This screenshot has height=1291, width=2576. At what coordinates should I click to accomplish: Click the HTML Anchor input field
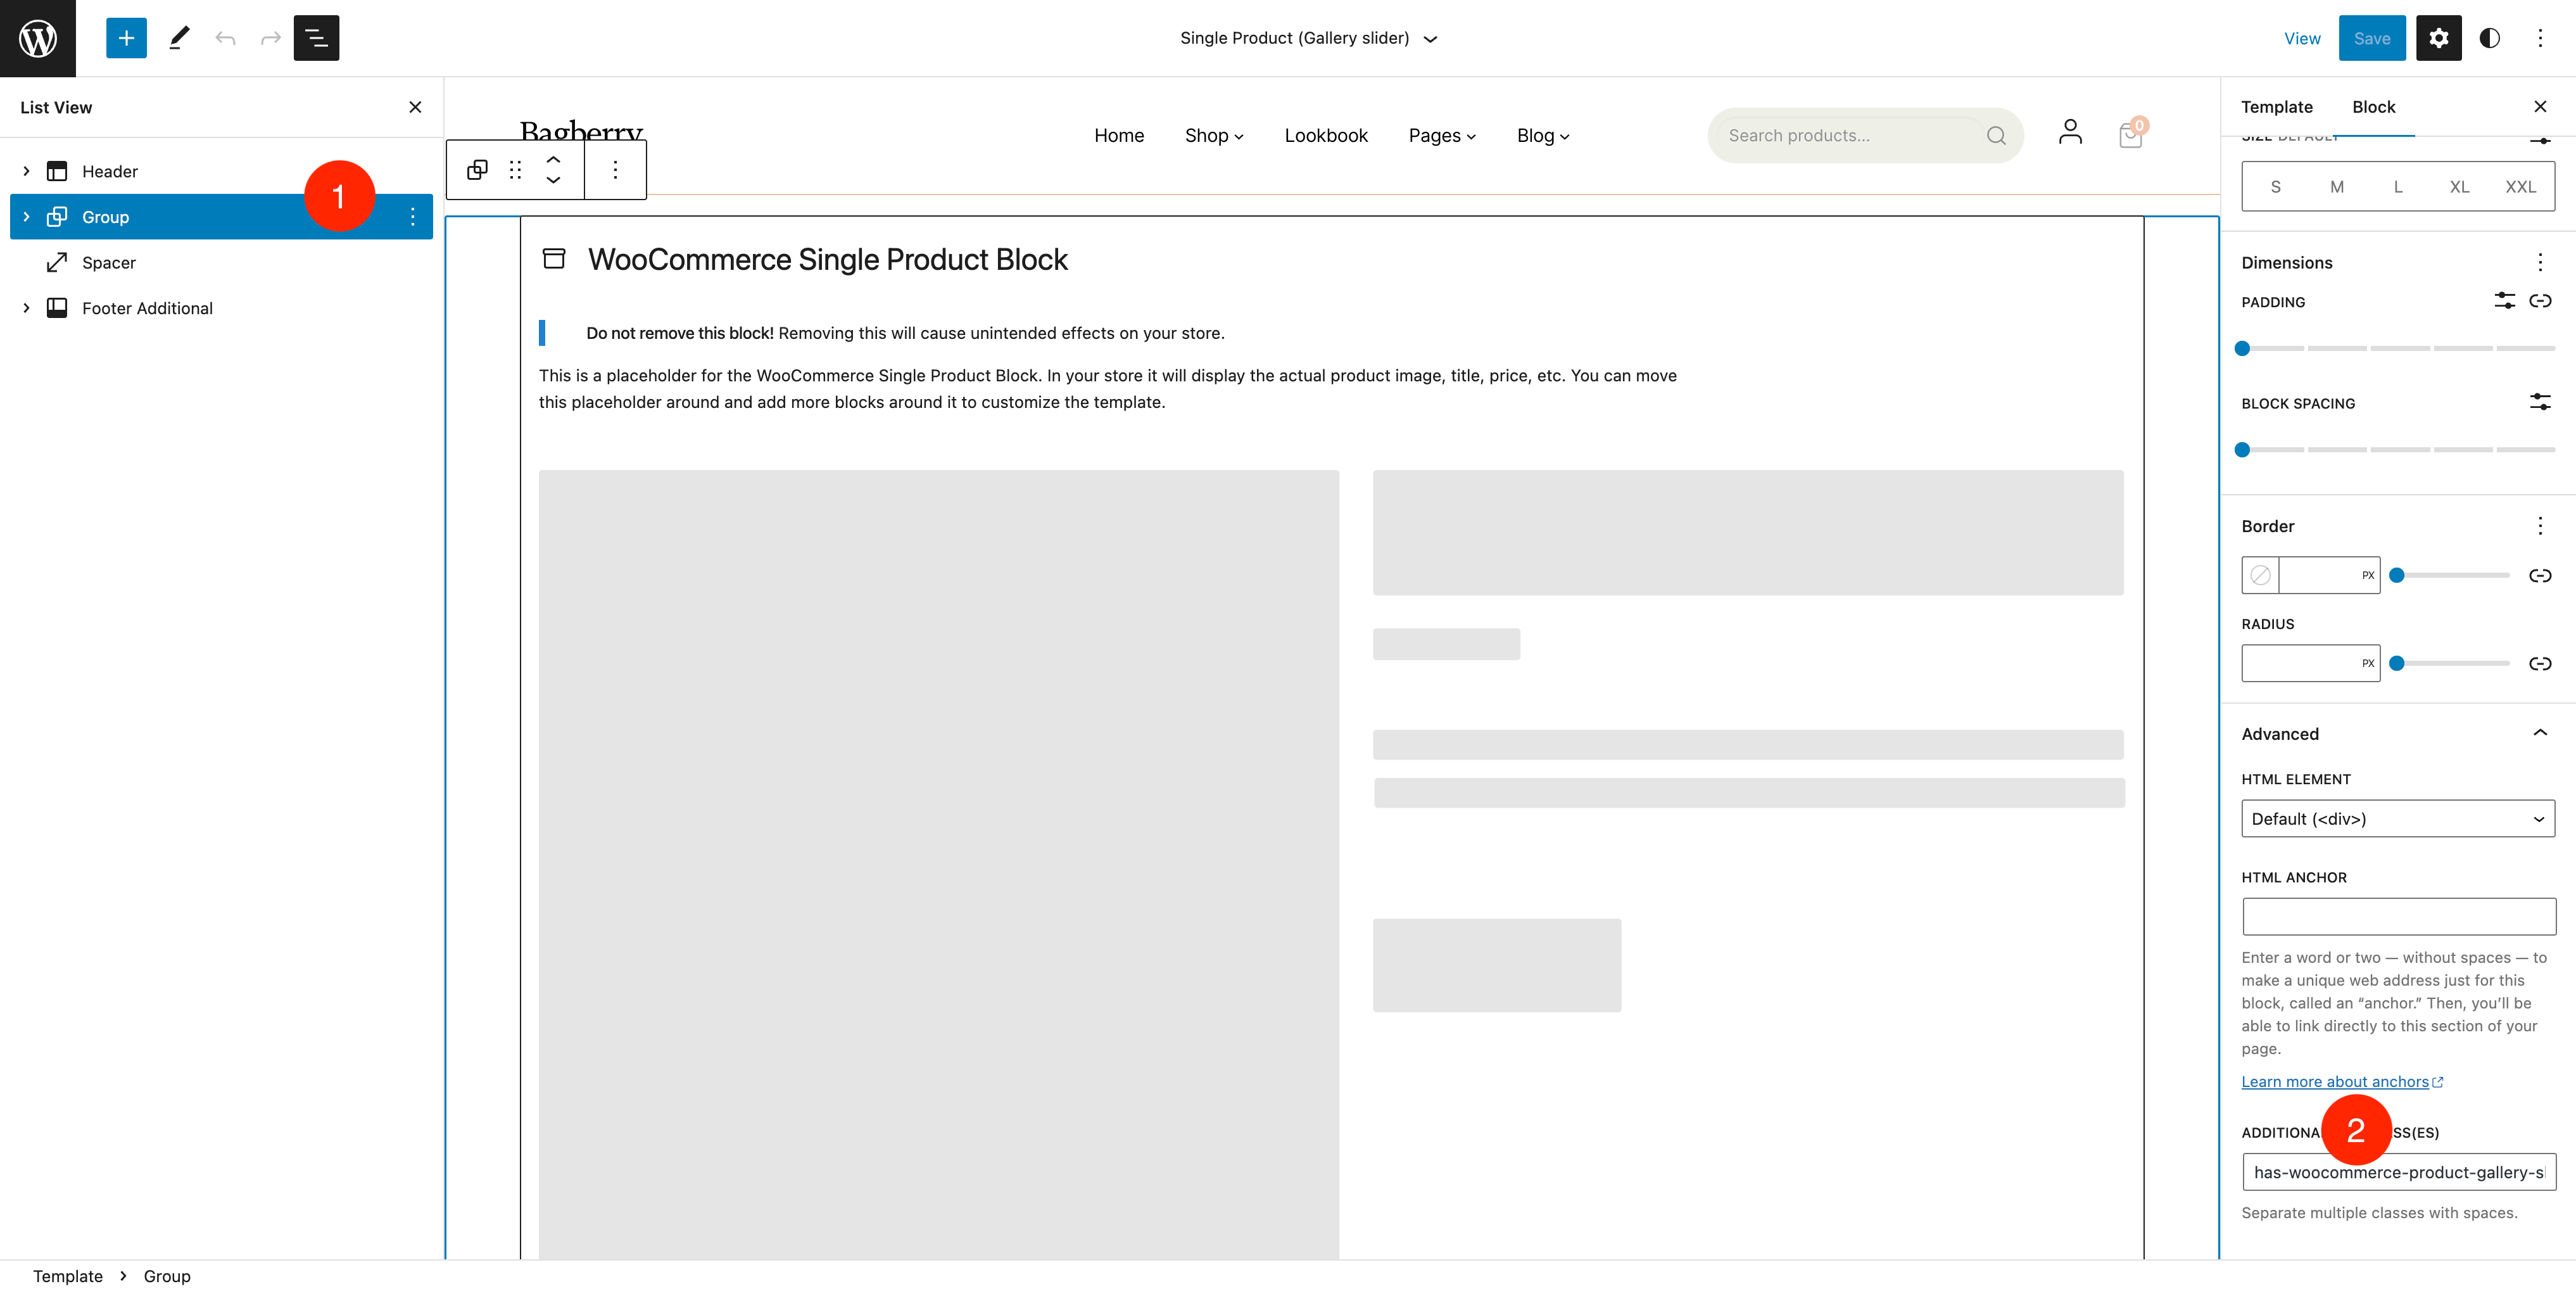click(x=2398, y=916)
